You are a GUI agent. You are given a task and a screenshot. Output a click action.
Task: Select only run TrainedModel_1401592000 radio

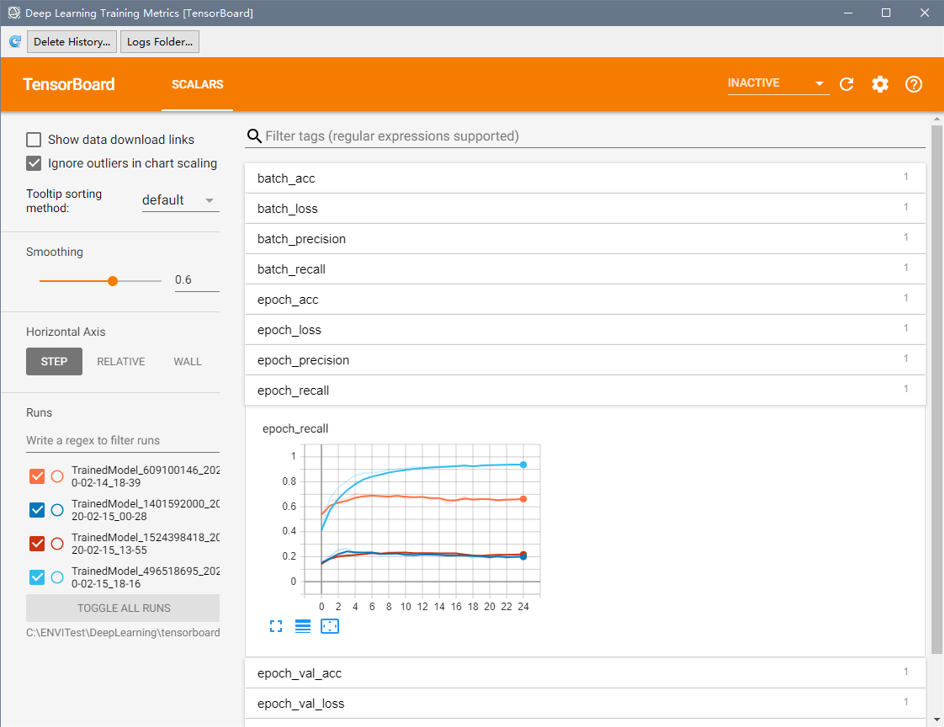[57, 510]
